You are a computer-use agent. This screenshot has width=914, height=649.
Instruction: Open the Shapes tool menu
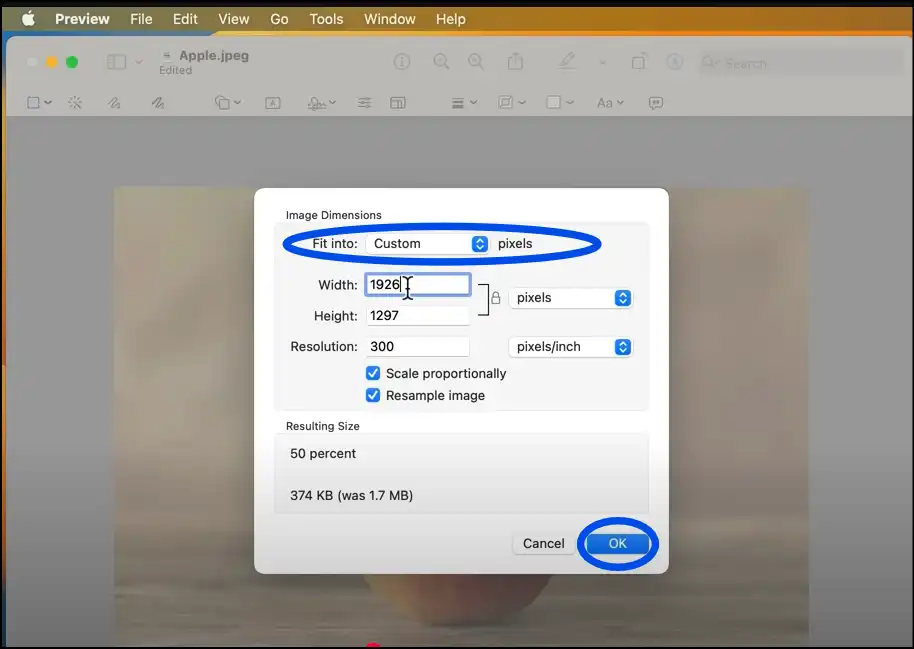pyautogui.click(x=227, y=103)
